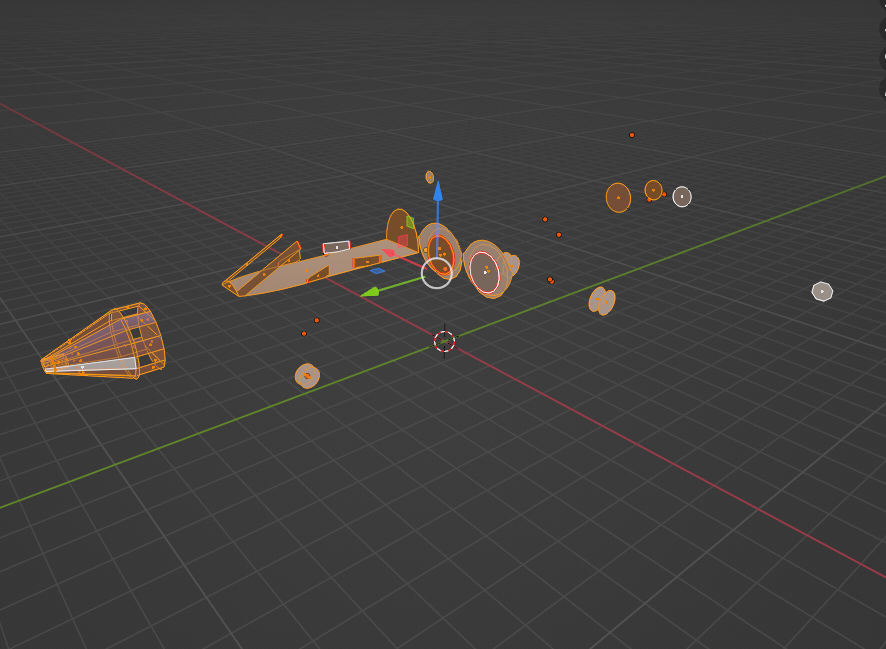The height and width of the screenshot is (649, 886).
Task: Click the small green plane gizmo square
Action: pos(410,223)
